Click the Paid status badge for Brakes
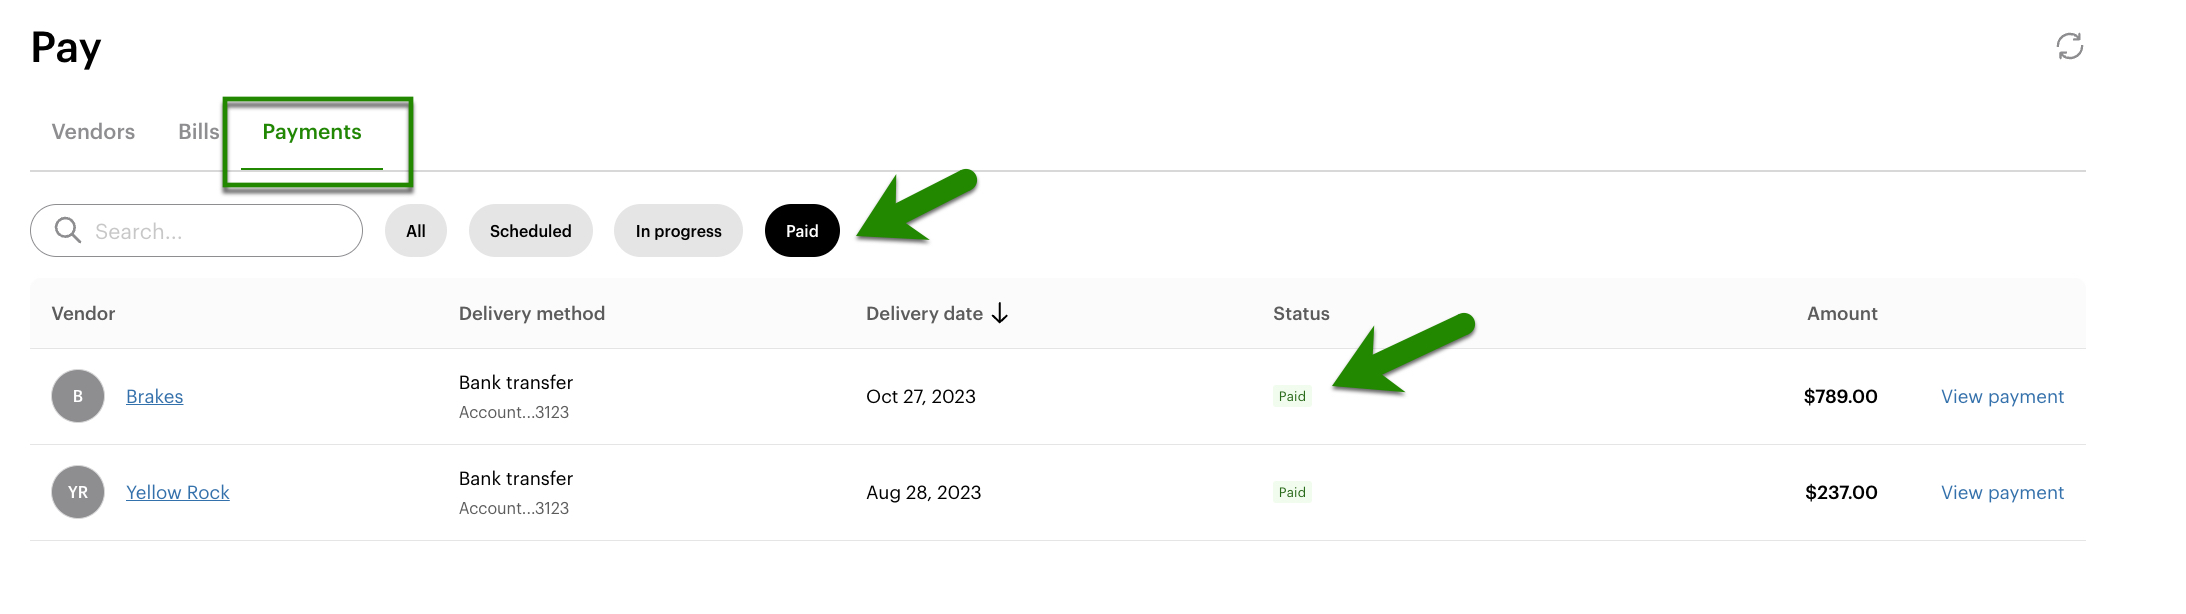The image size is (2186, 614). pos(1292,396)
